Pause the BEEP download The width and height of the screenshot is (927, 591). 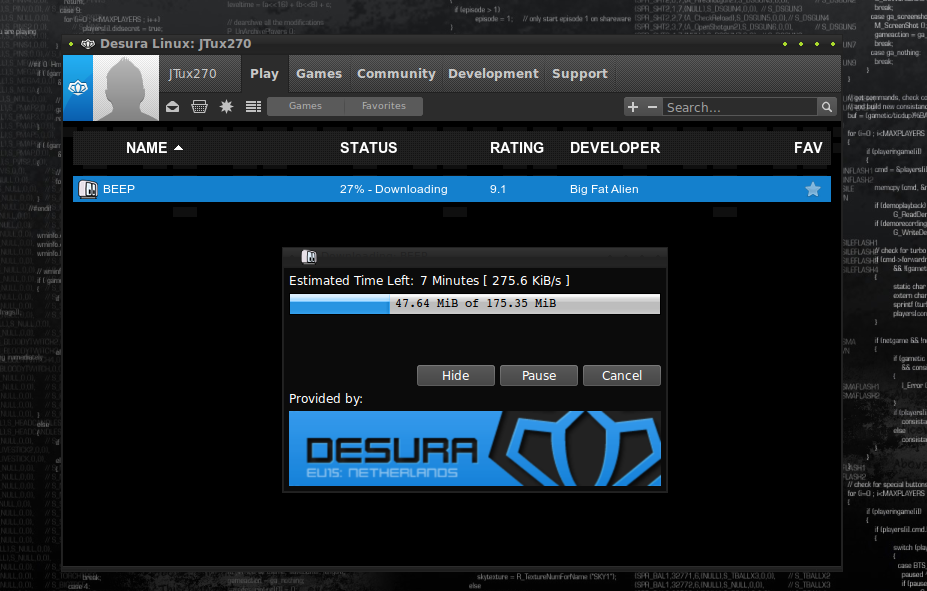pyautogui.click(x=539, y=375)
